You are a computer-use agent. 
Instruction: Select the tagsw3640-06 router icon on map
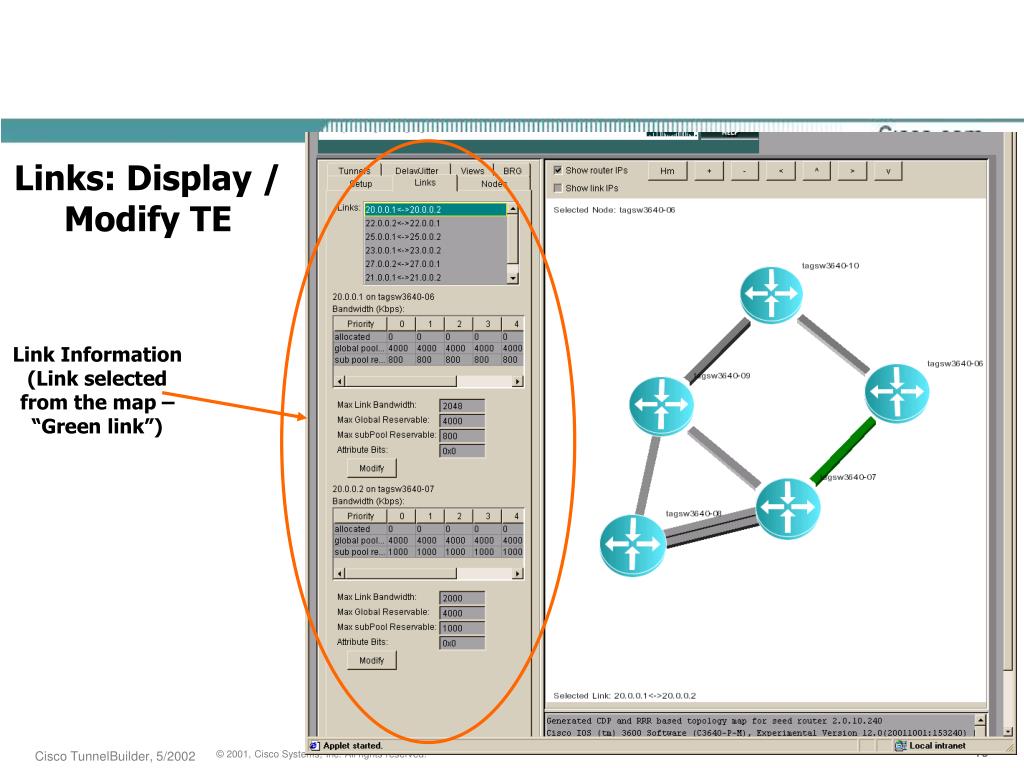click(897, 391)
